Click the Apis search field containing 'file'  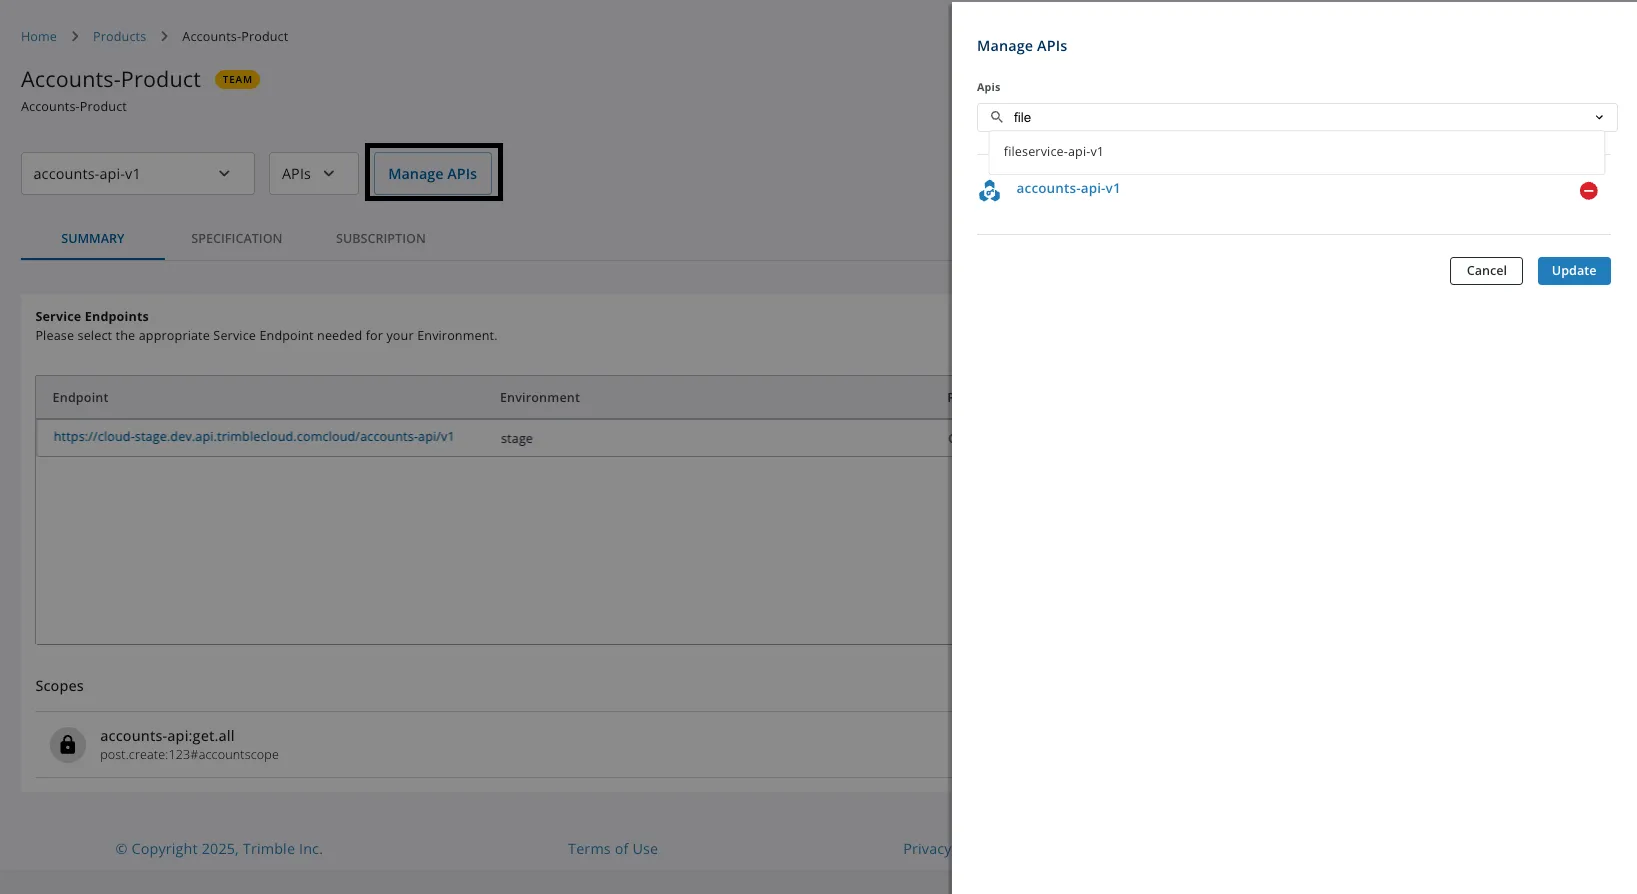click(1297, 117)
